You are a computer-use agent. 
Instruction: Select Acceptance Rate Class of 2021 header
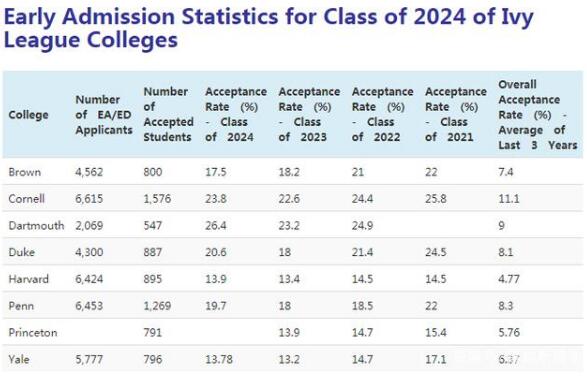(x=456, y=114)
